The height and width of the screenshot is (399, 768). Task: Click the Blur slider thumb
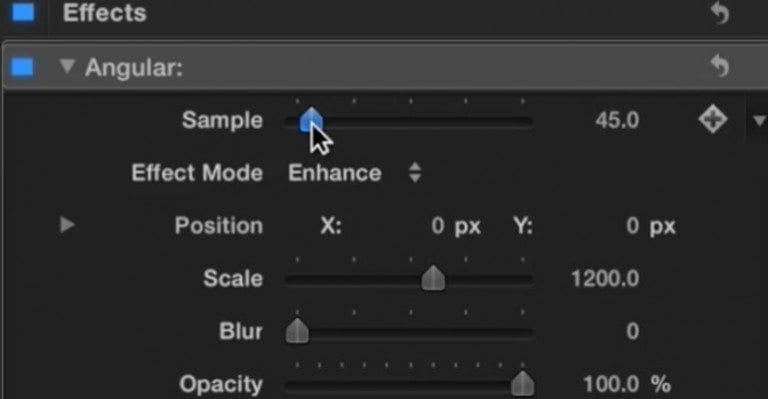tap(297, 330)
